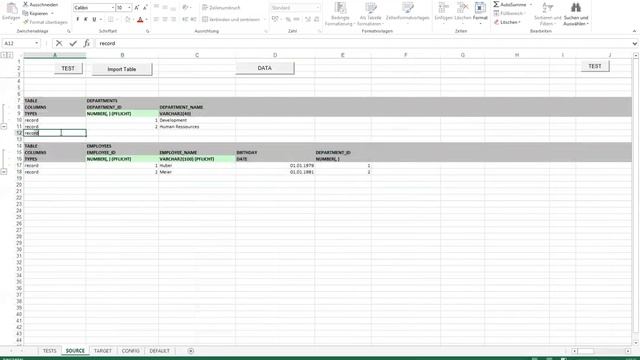Screen dimensions: 640x360
Task: Click the Füllbereich fill icon
Action: 496,13
